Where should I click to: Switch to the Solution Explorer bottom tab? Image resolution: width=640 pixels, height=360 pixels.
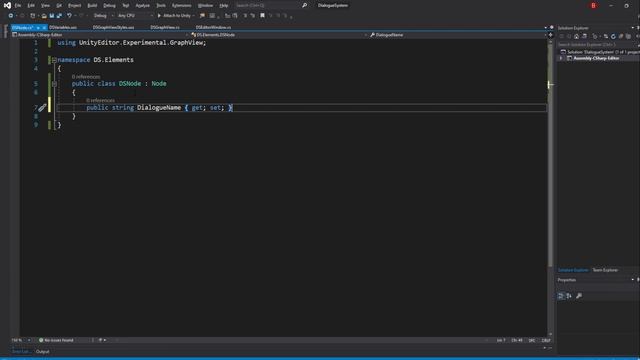click(x=573, y=270)
